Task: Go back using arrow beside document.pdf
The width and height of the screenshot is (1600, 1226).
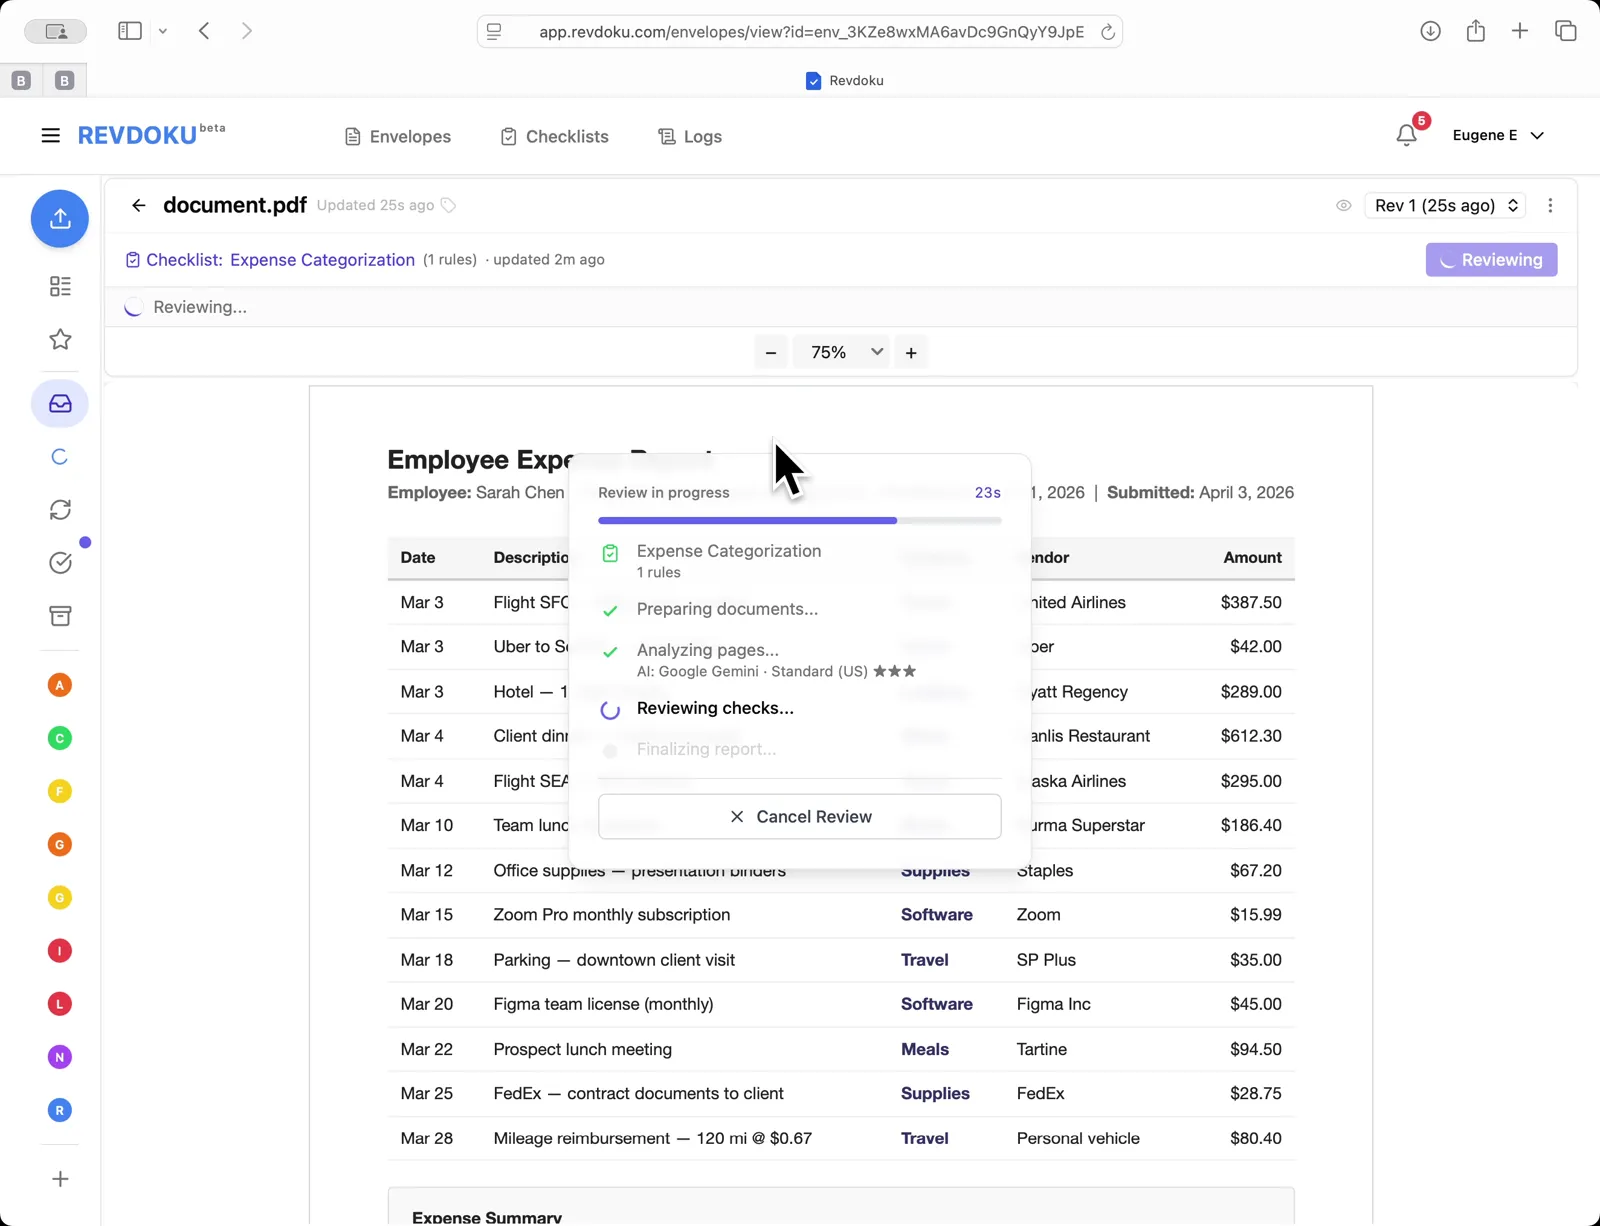Action: (139, 206)
